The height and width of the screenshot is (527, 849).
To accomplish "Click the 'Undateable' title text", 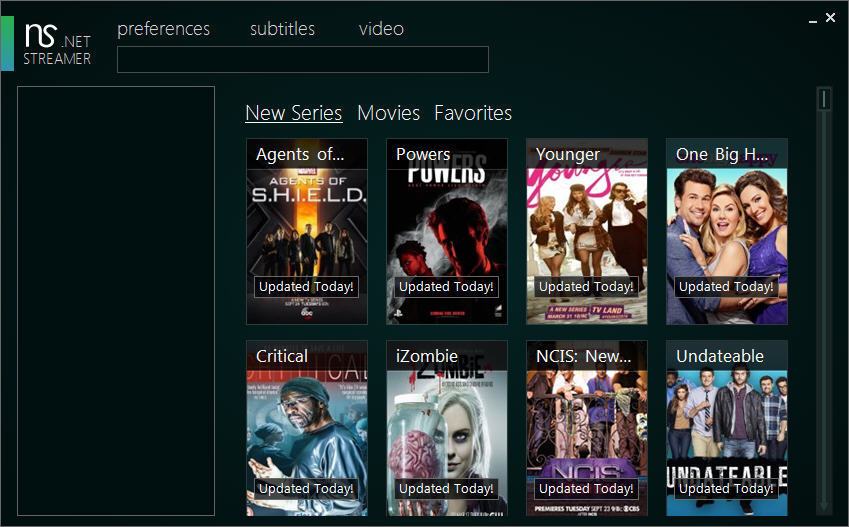I will [720, 356].
